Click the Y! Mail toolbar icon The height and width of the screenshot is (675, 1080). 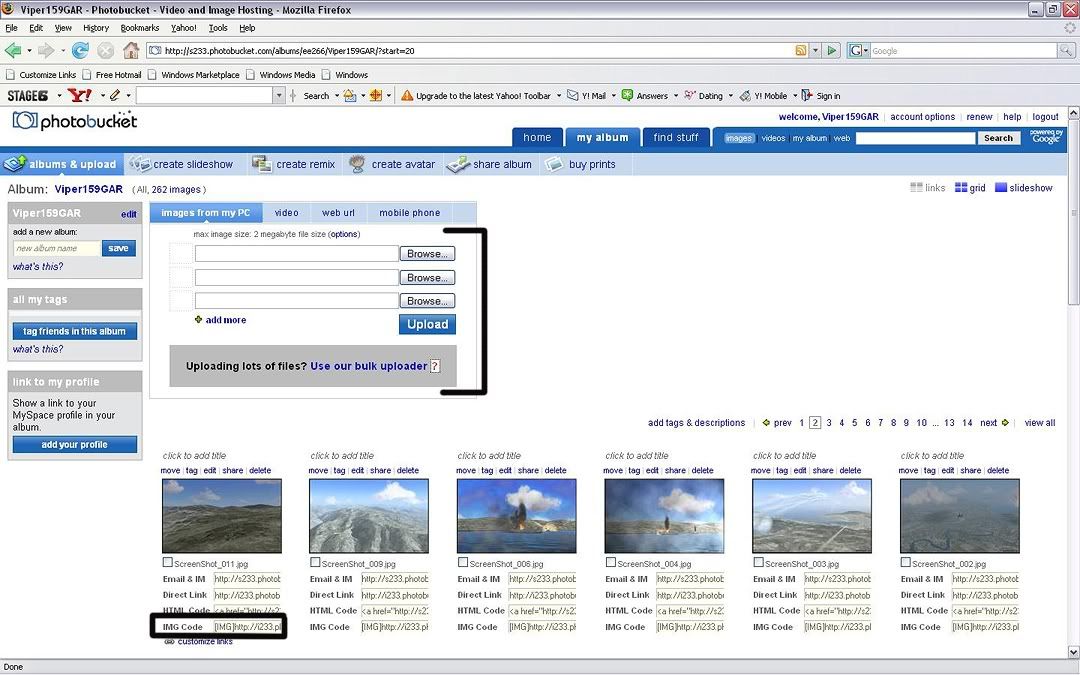pos(572,96)
